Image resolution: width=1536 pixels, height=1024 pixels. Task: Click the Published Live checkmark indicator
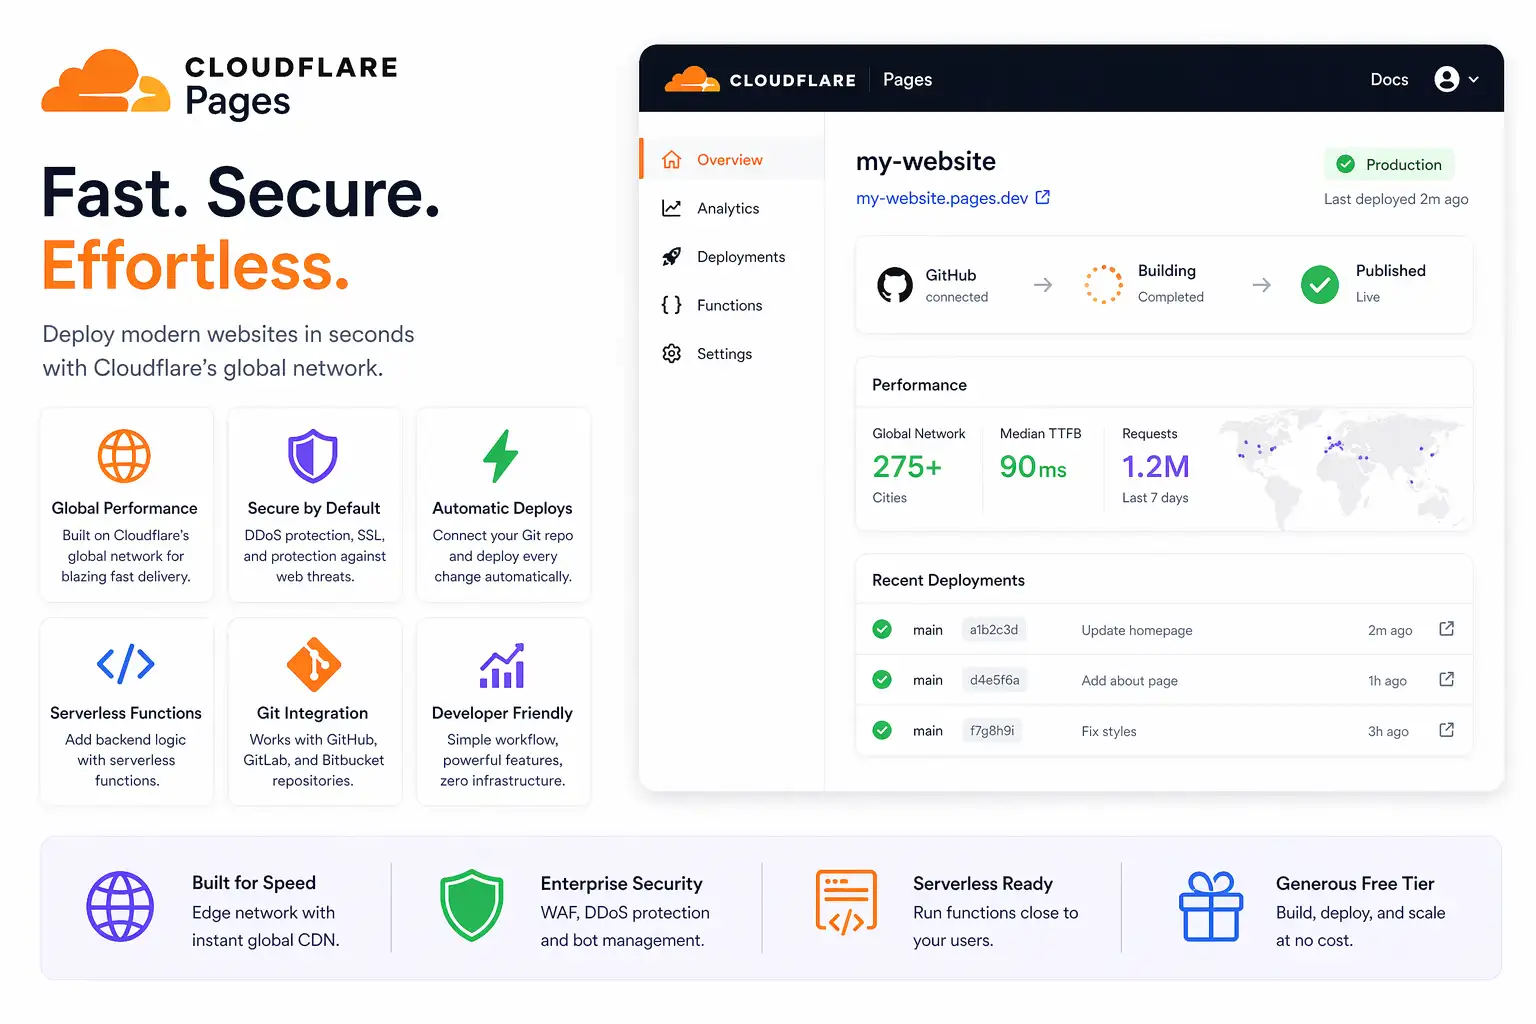click(1319, 284)
